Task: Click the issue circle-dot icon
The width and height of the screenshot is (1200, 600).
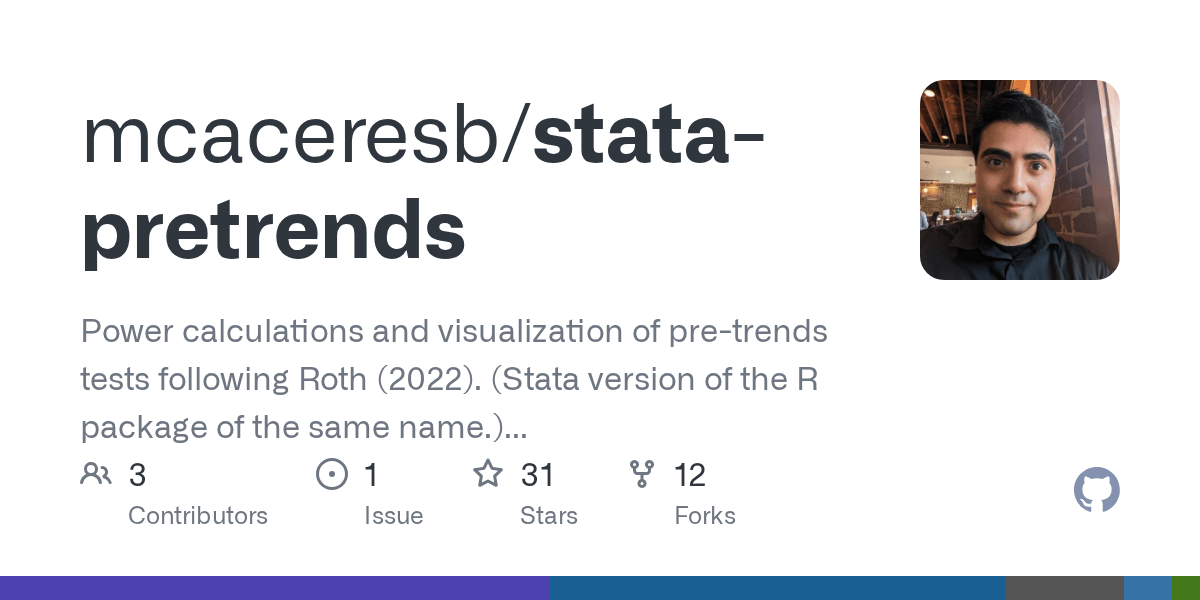Action: point(331,474)
